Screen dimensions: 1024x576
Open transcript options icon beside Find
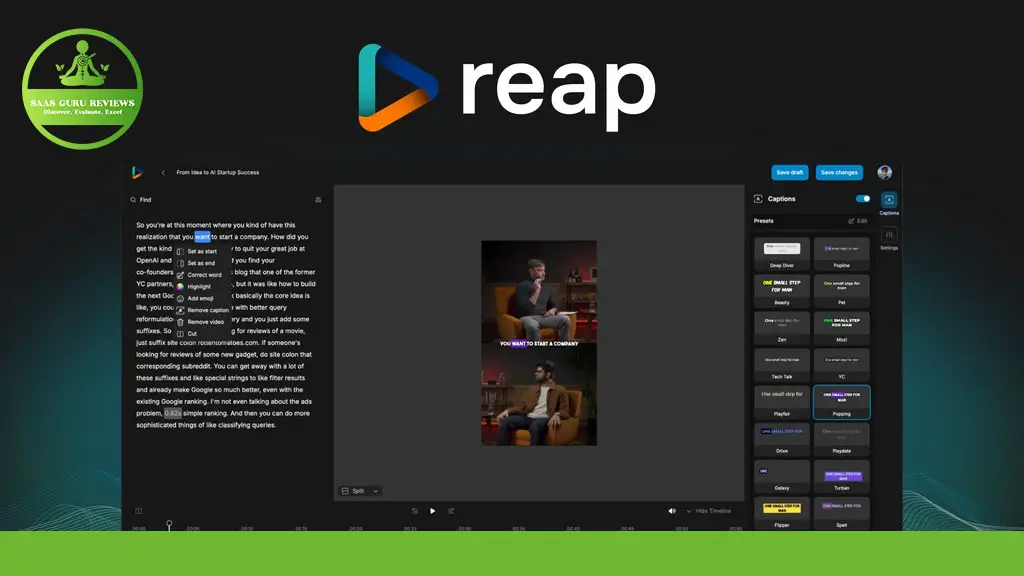tap(318, 200)
